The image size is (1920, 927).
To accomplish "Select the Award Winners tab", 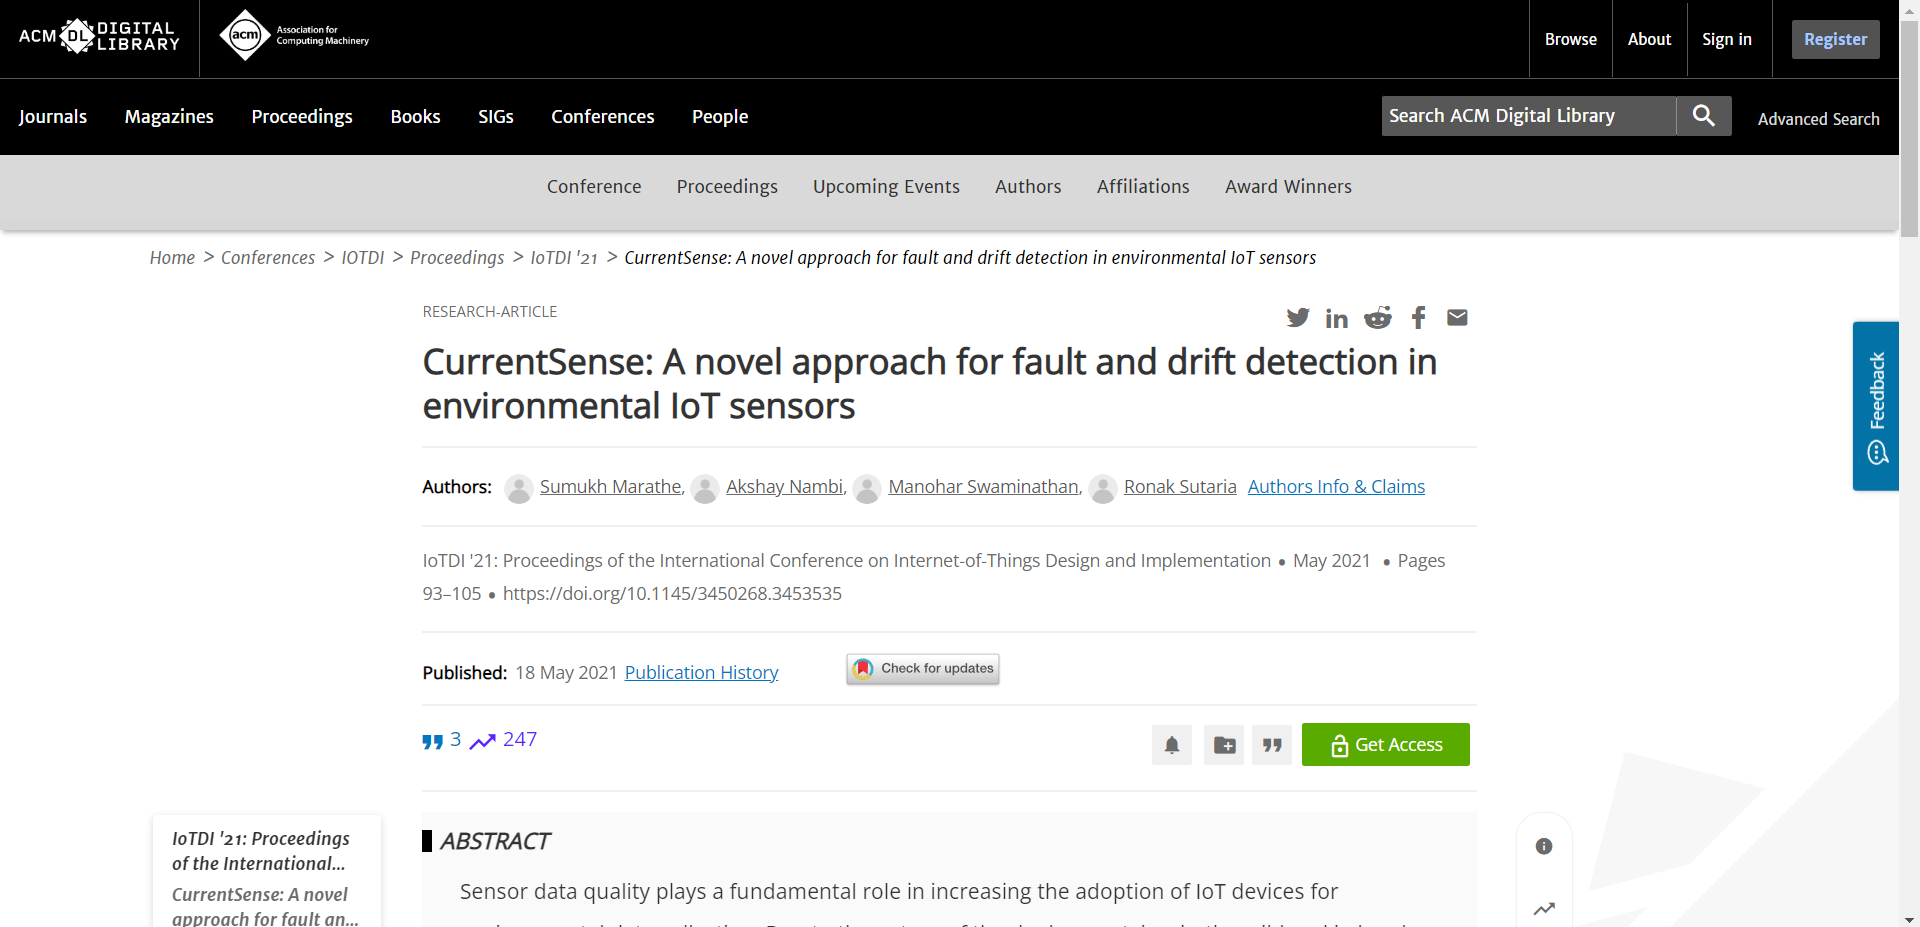I will [1288, 187].
